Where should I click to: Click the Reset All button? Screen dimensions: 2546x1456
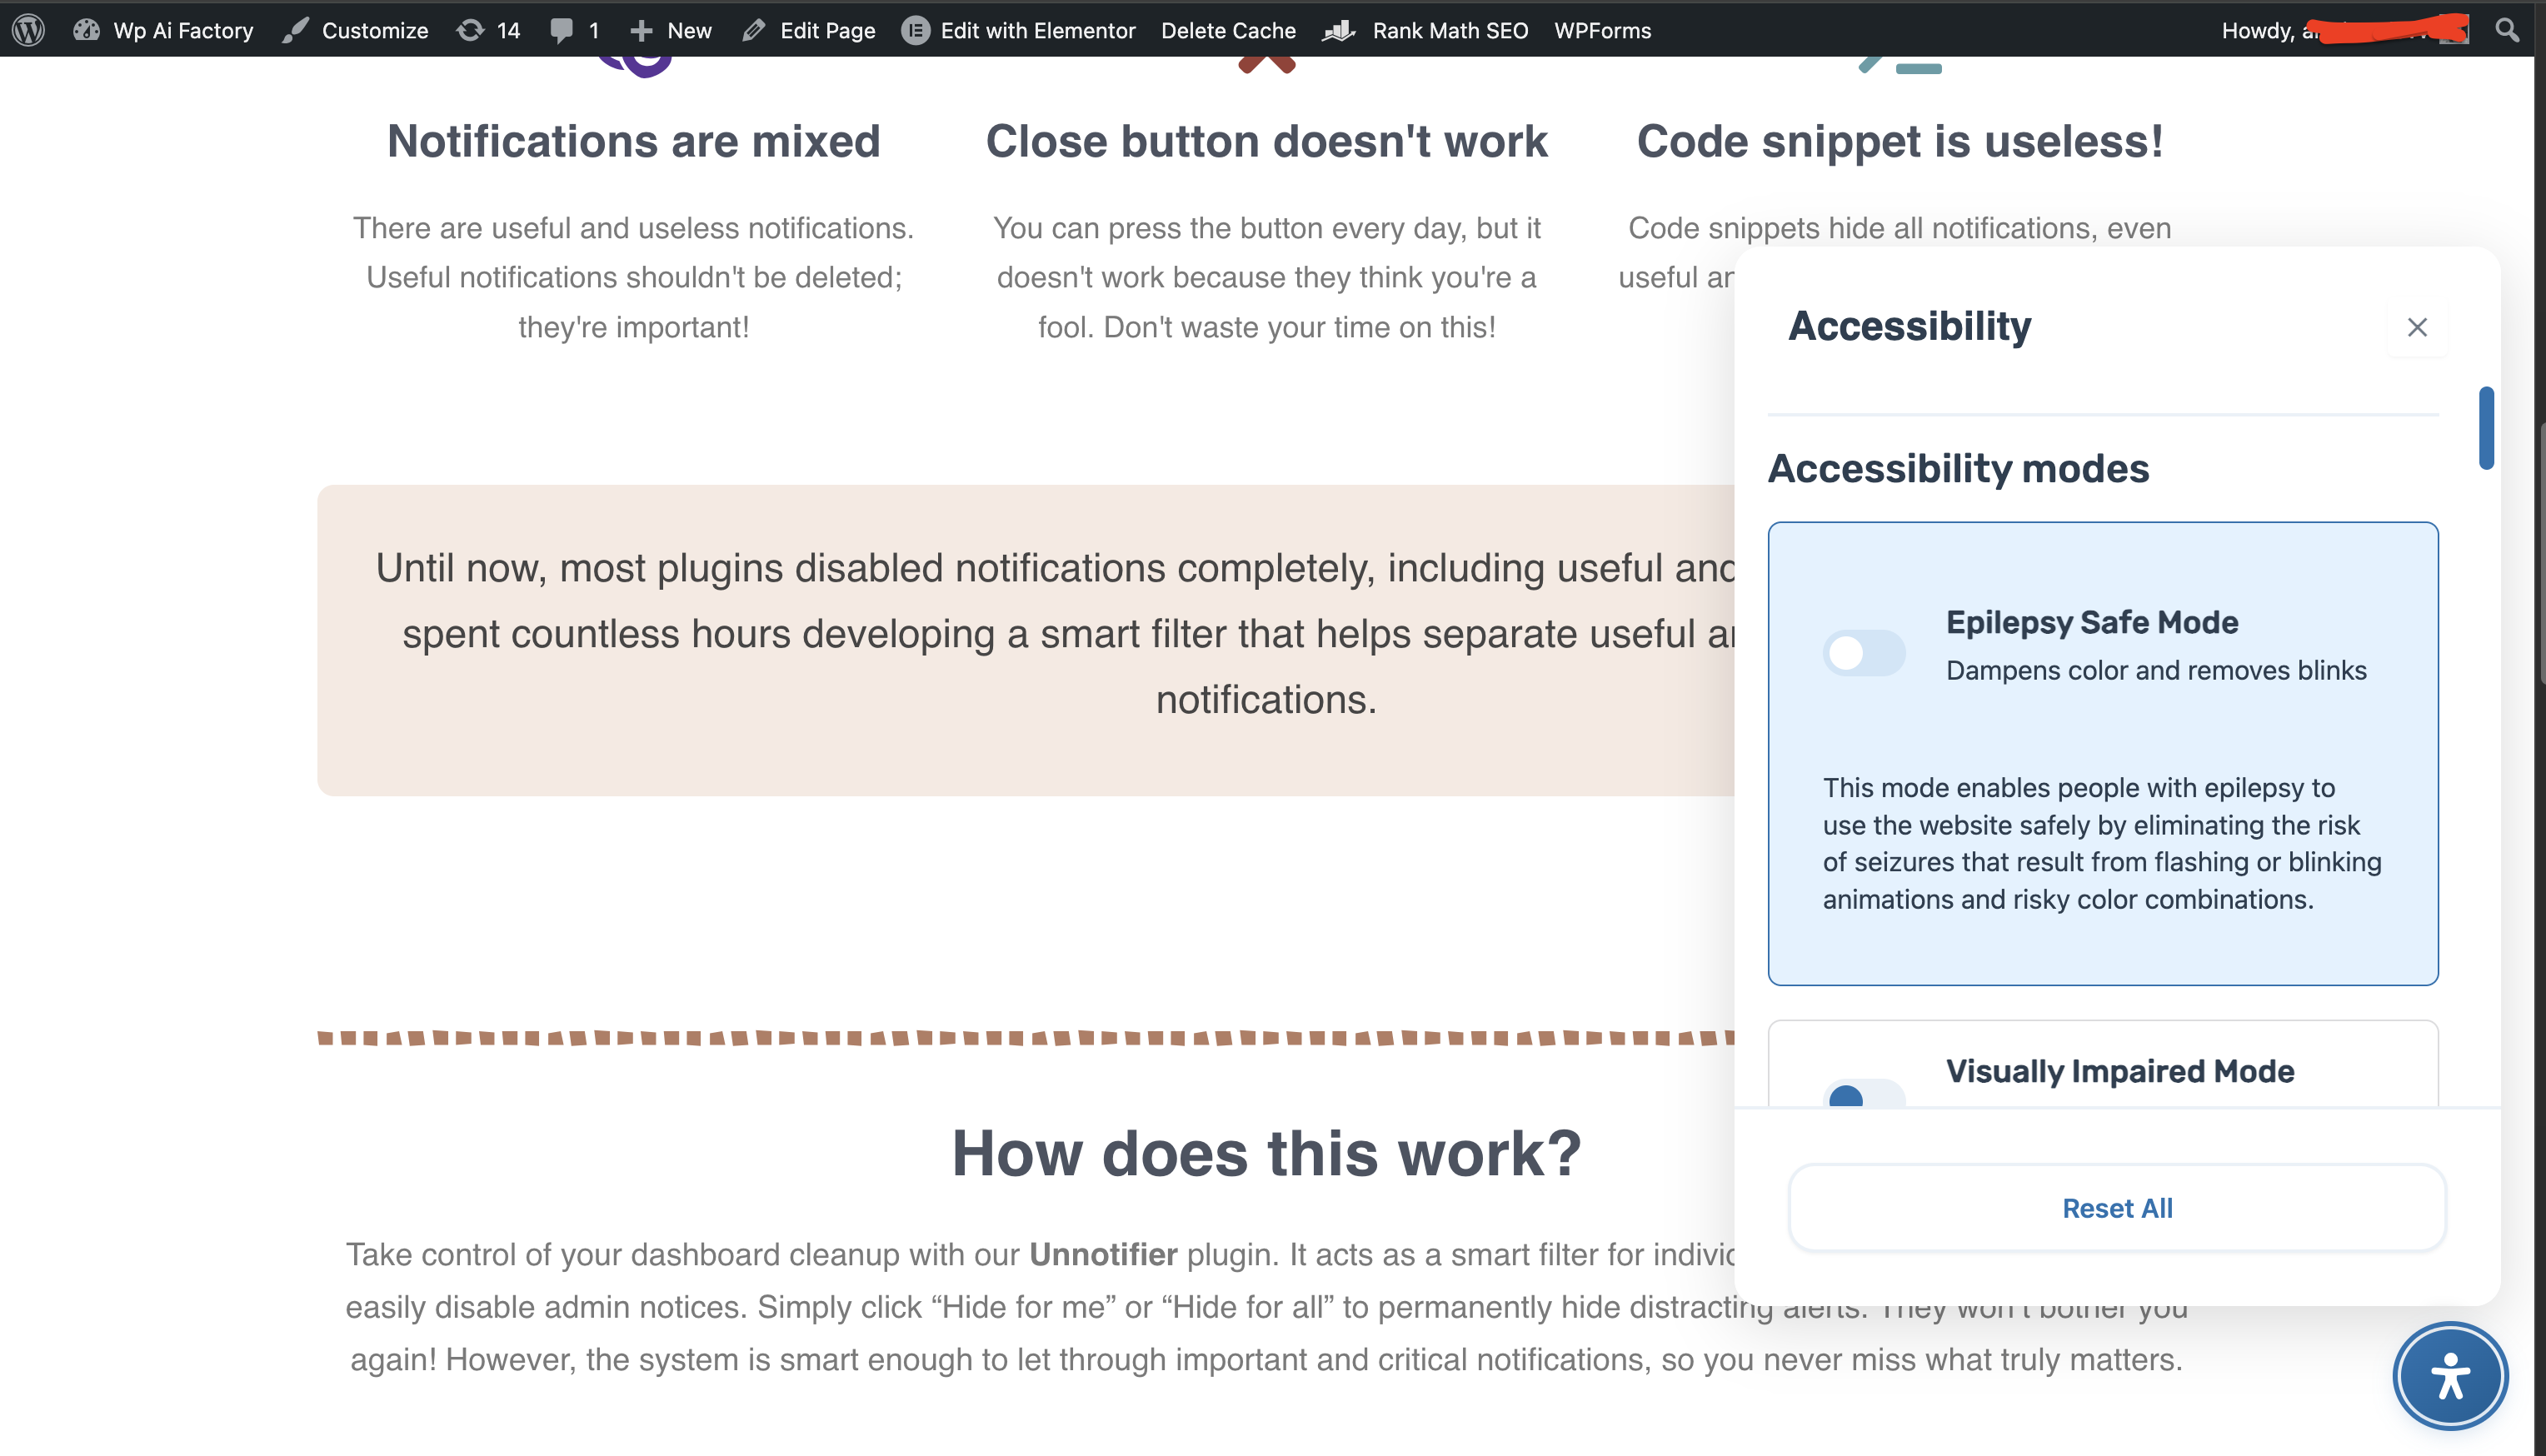(x=2116, y=1208)
